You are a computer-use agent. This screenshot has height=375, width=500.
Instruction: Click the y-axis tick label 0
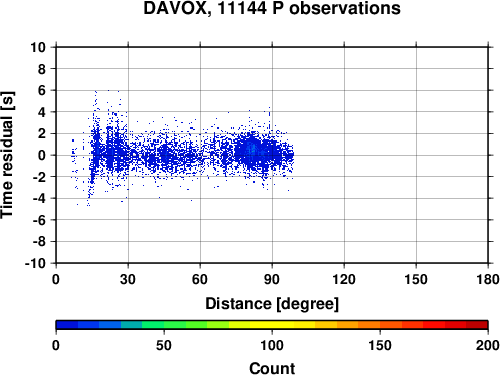click(x=42, y=155)
